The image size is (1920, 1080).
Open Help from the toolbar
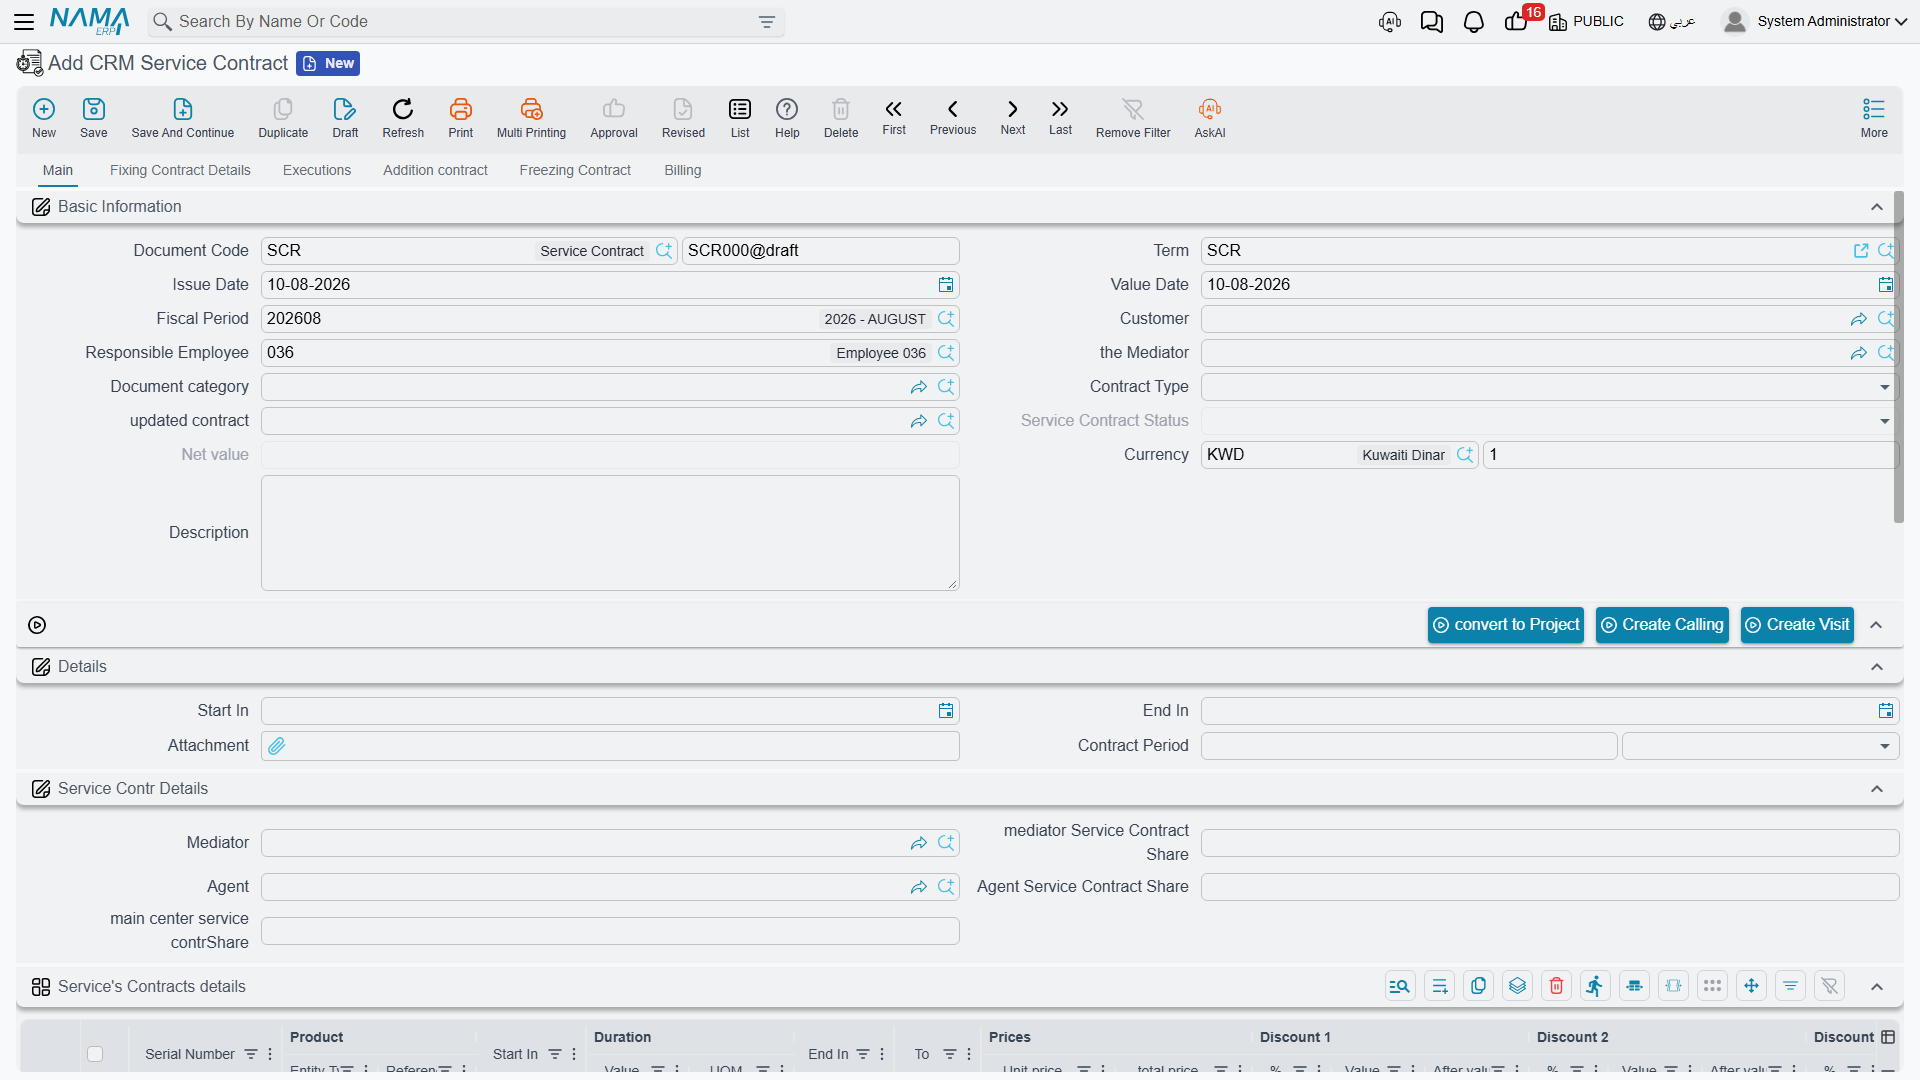(x=787, y=118)
